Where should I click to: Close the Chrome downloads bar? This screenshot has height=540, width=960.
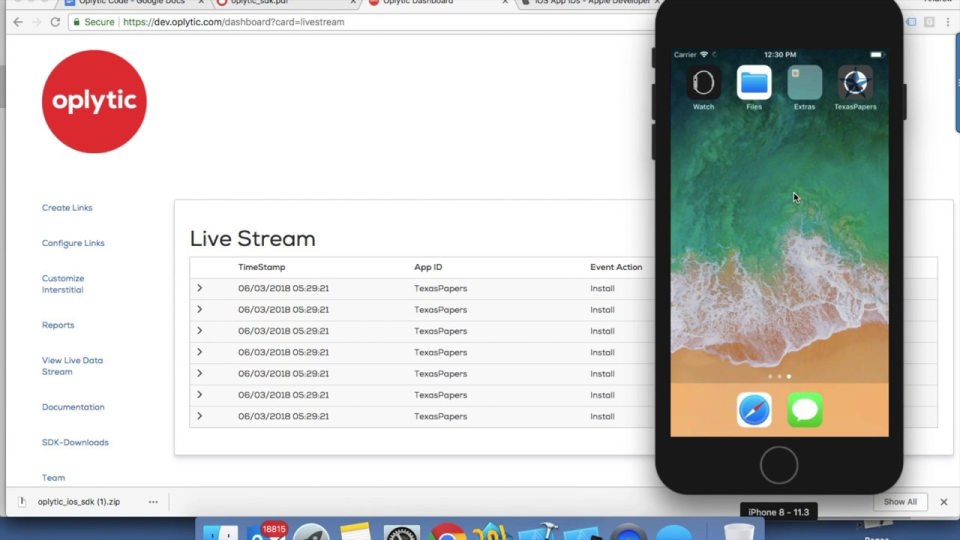[x=943, y=502]
